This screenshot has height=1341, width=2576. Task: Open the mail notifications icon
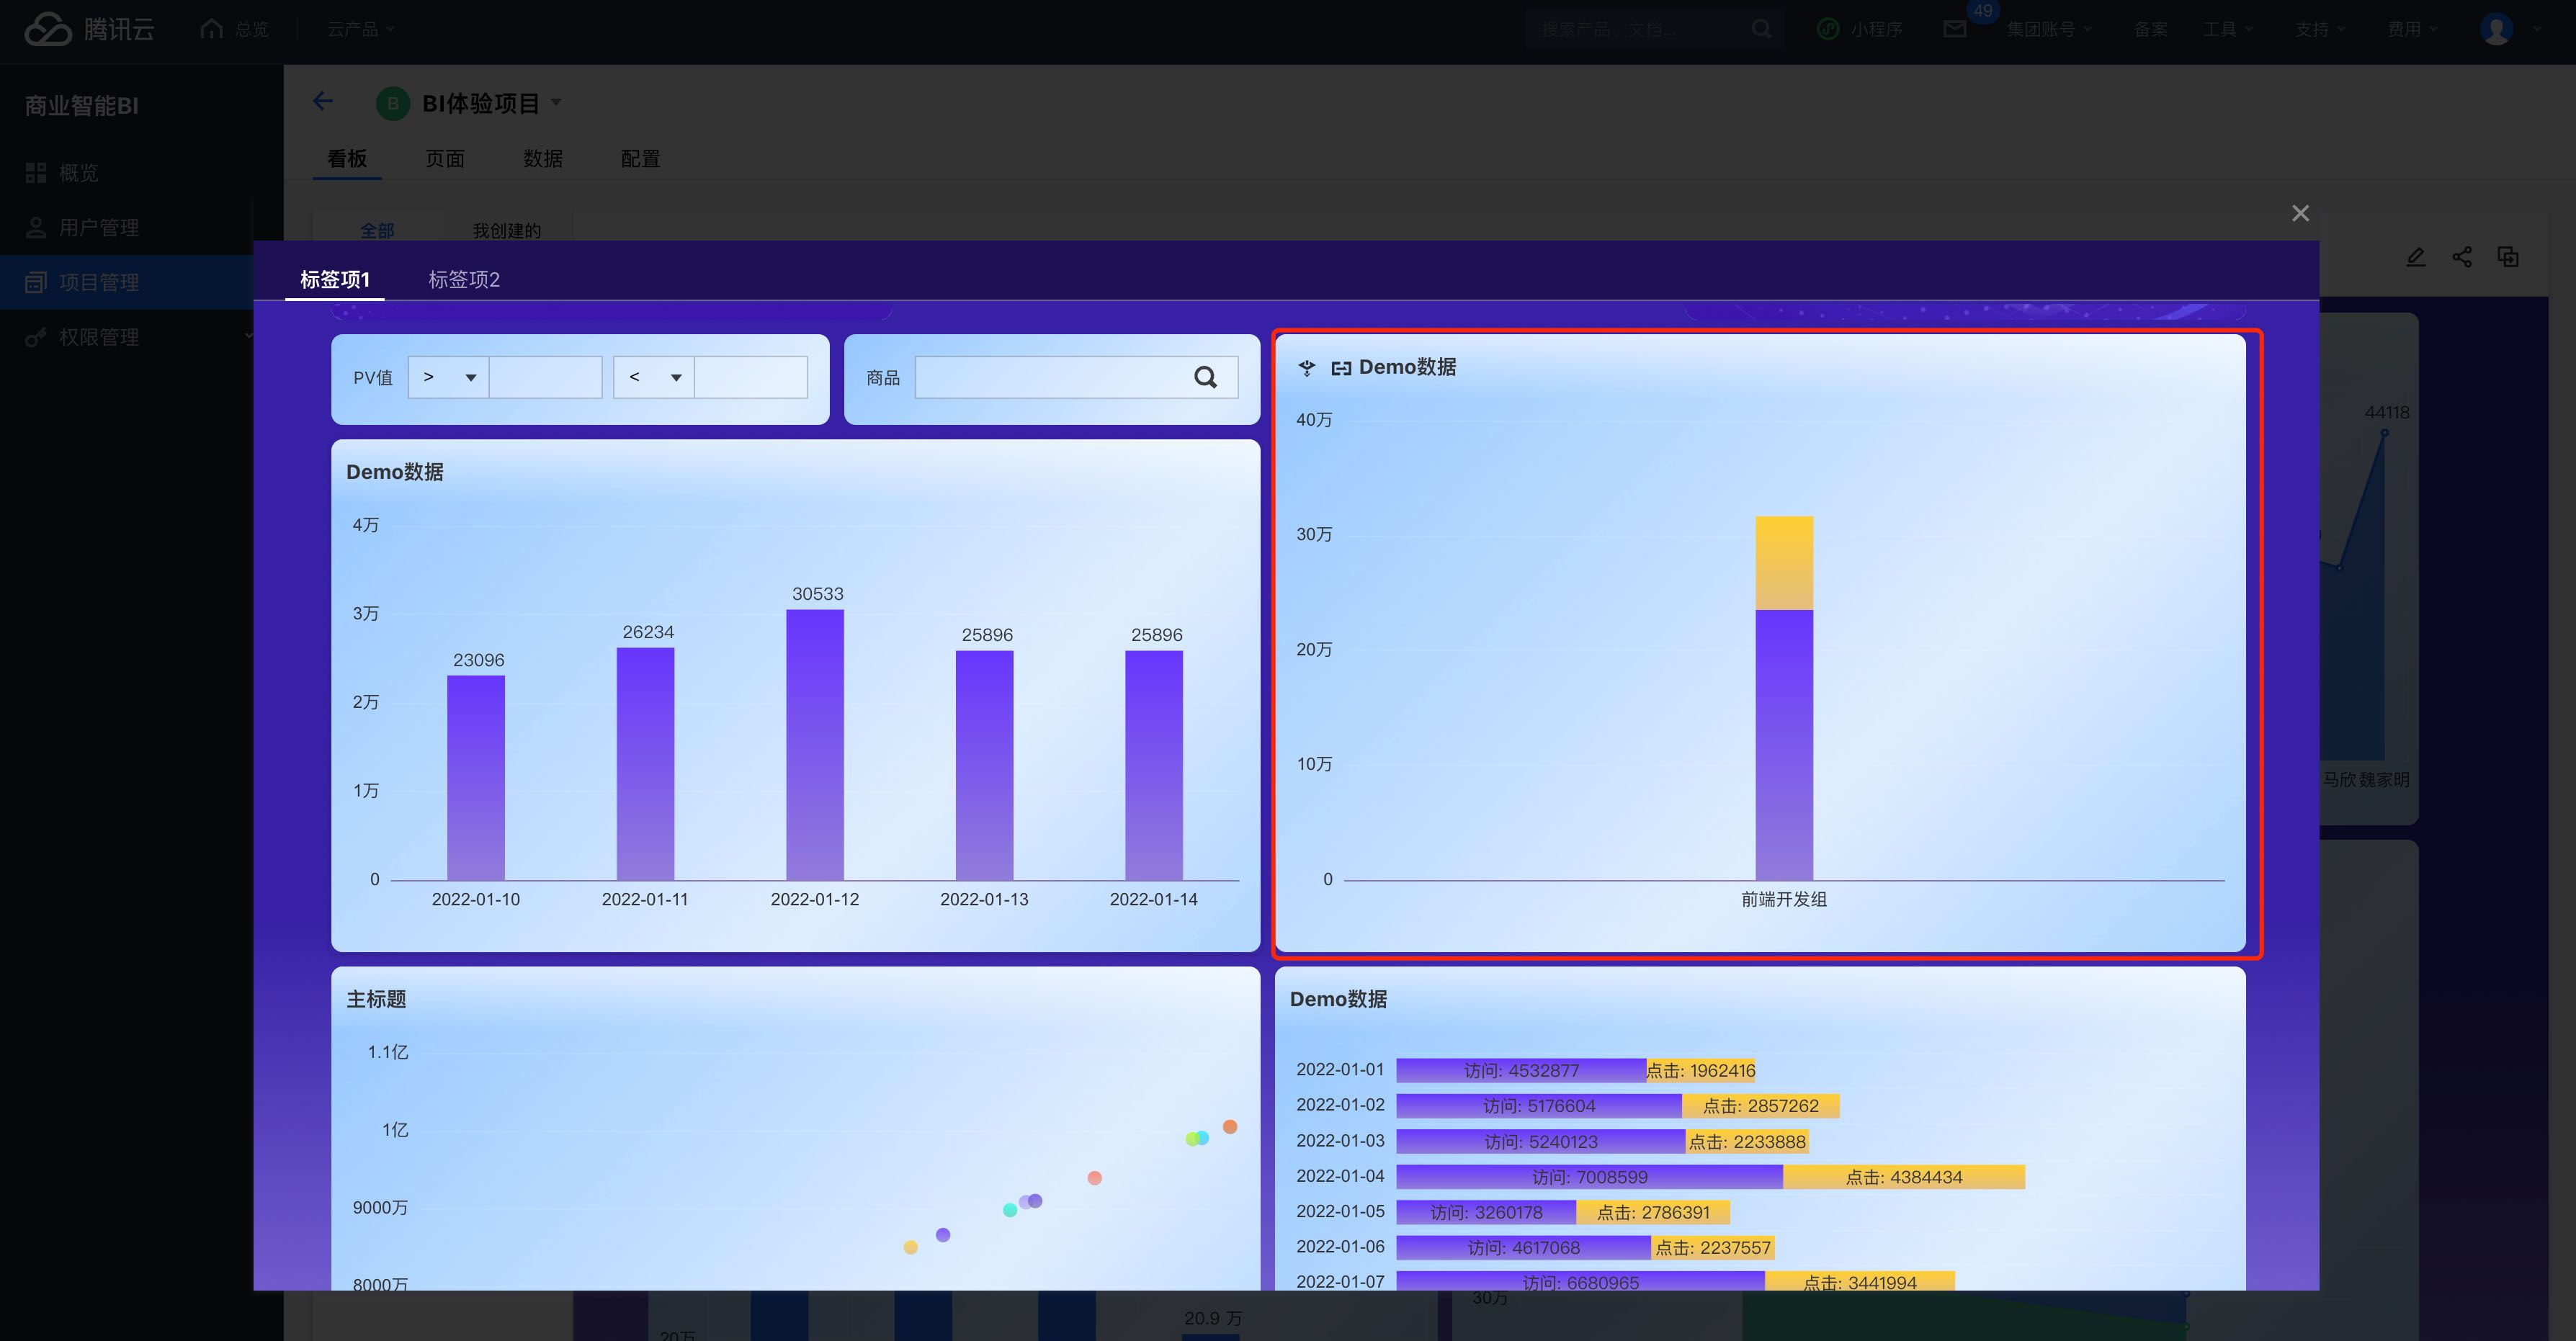point(1954,29)
